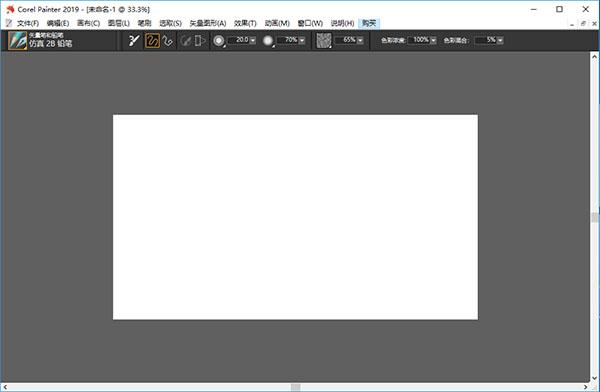Click the paper grain texture icon
The height and width of the screenshot is (392, 600).
click(324, 41)
